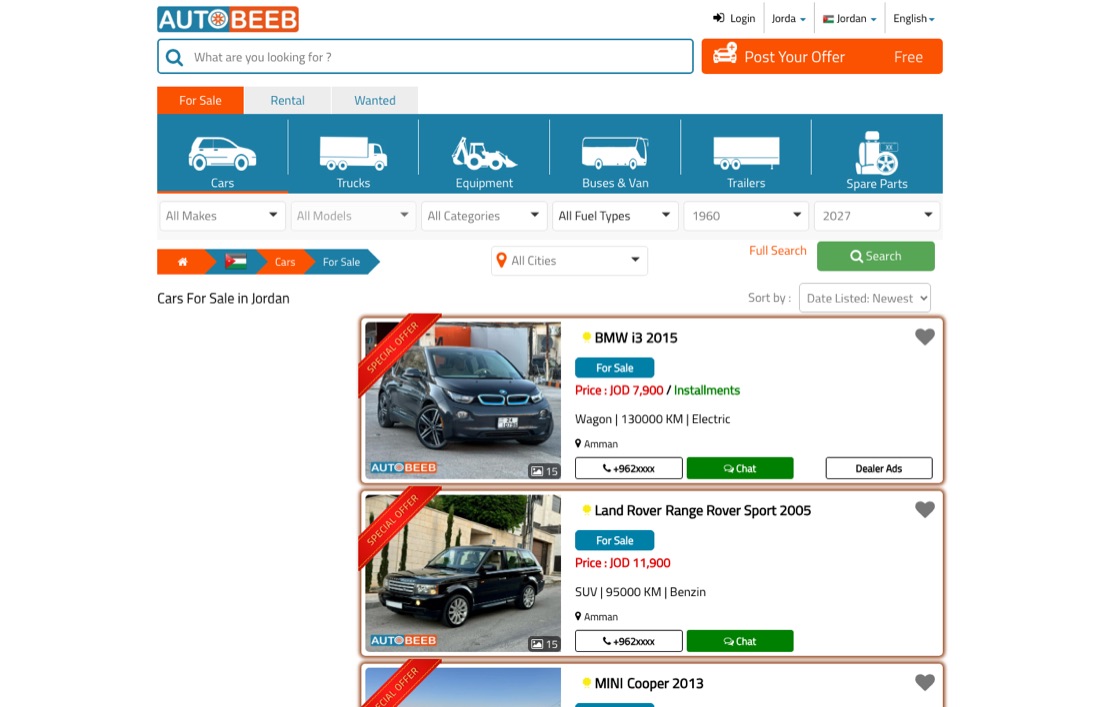Screen dimensions: 1100x707
Task: Click the Range Rover For Sale badge
Action: point(615,540)
